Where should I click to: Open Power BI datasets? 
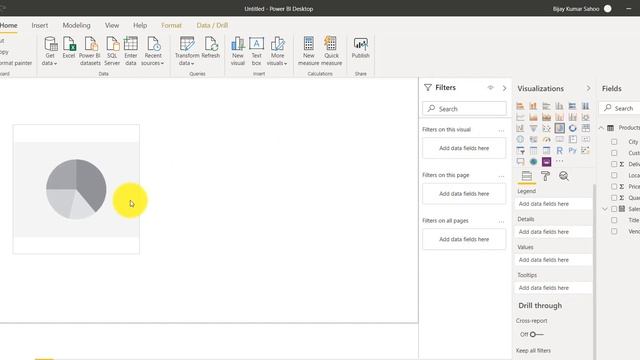pos(90,51)
